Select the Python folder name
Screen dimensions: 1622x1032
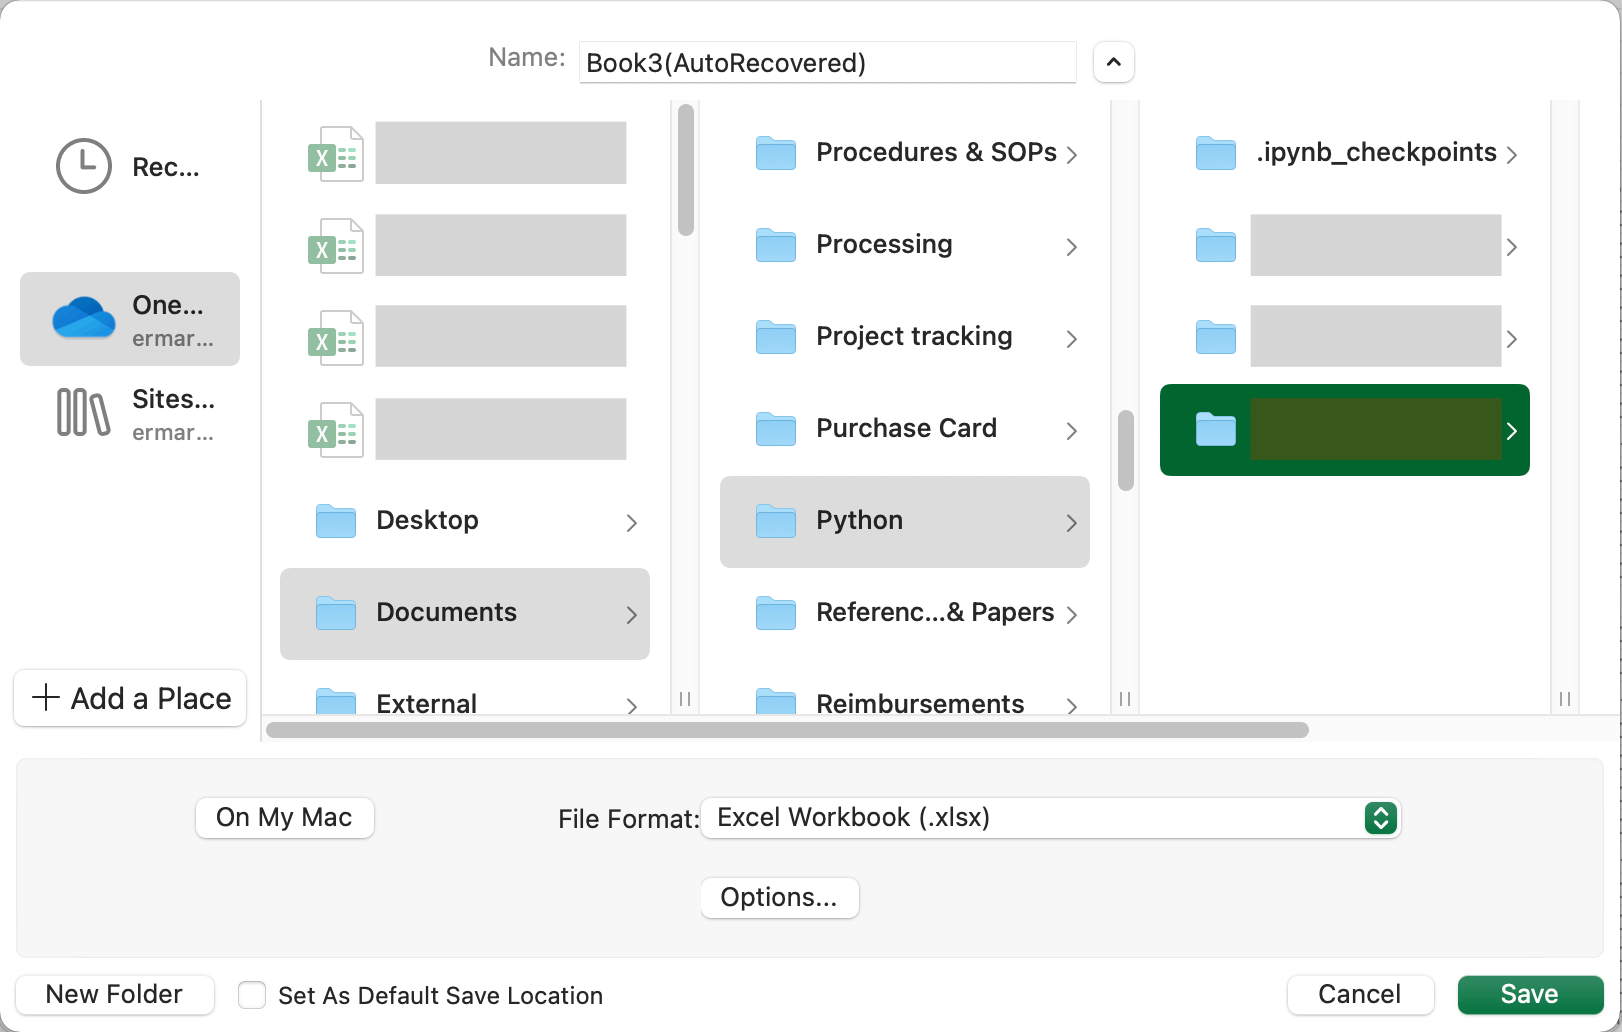click(859, 520)
